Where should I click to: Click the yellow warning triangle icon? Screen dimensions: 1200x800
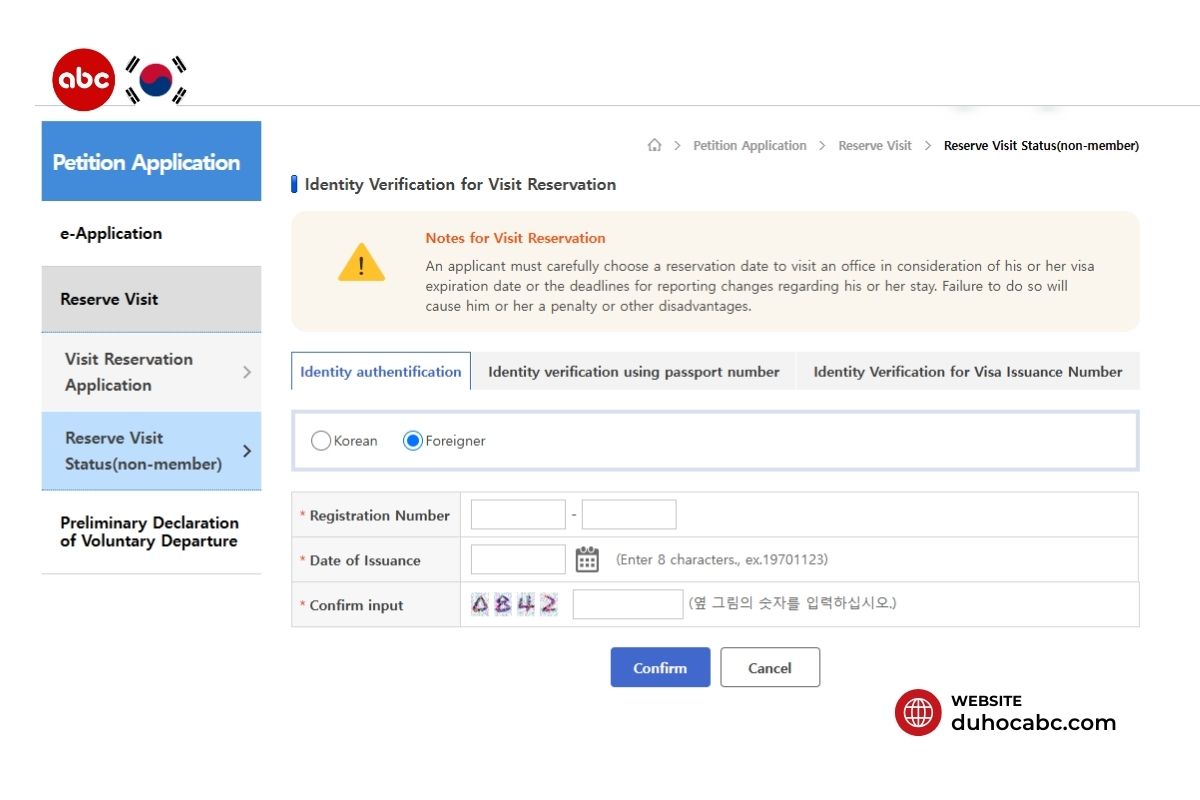click(x=361, y=264)
